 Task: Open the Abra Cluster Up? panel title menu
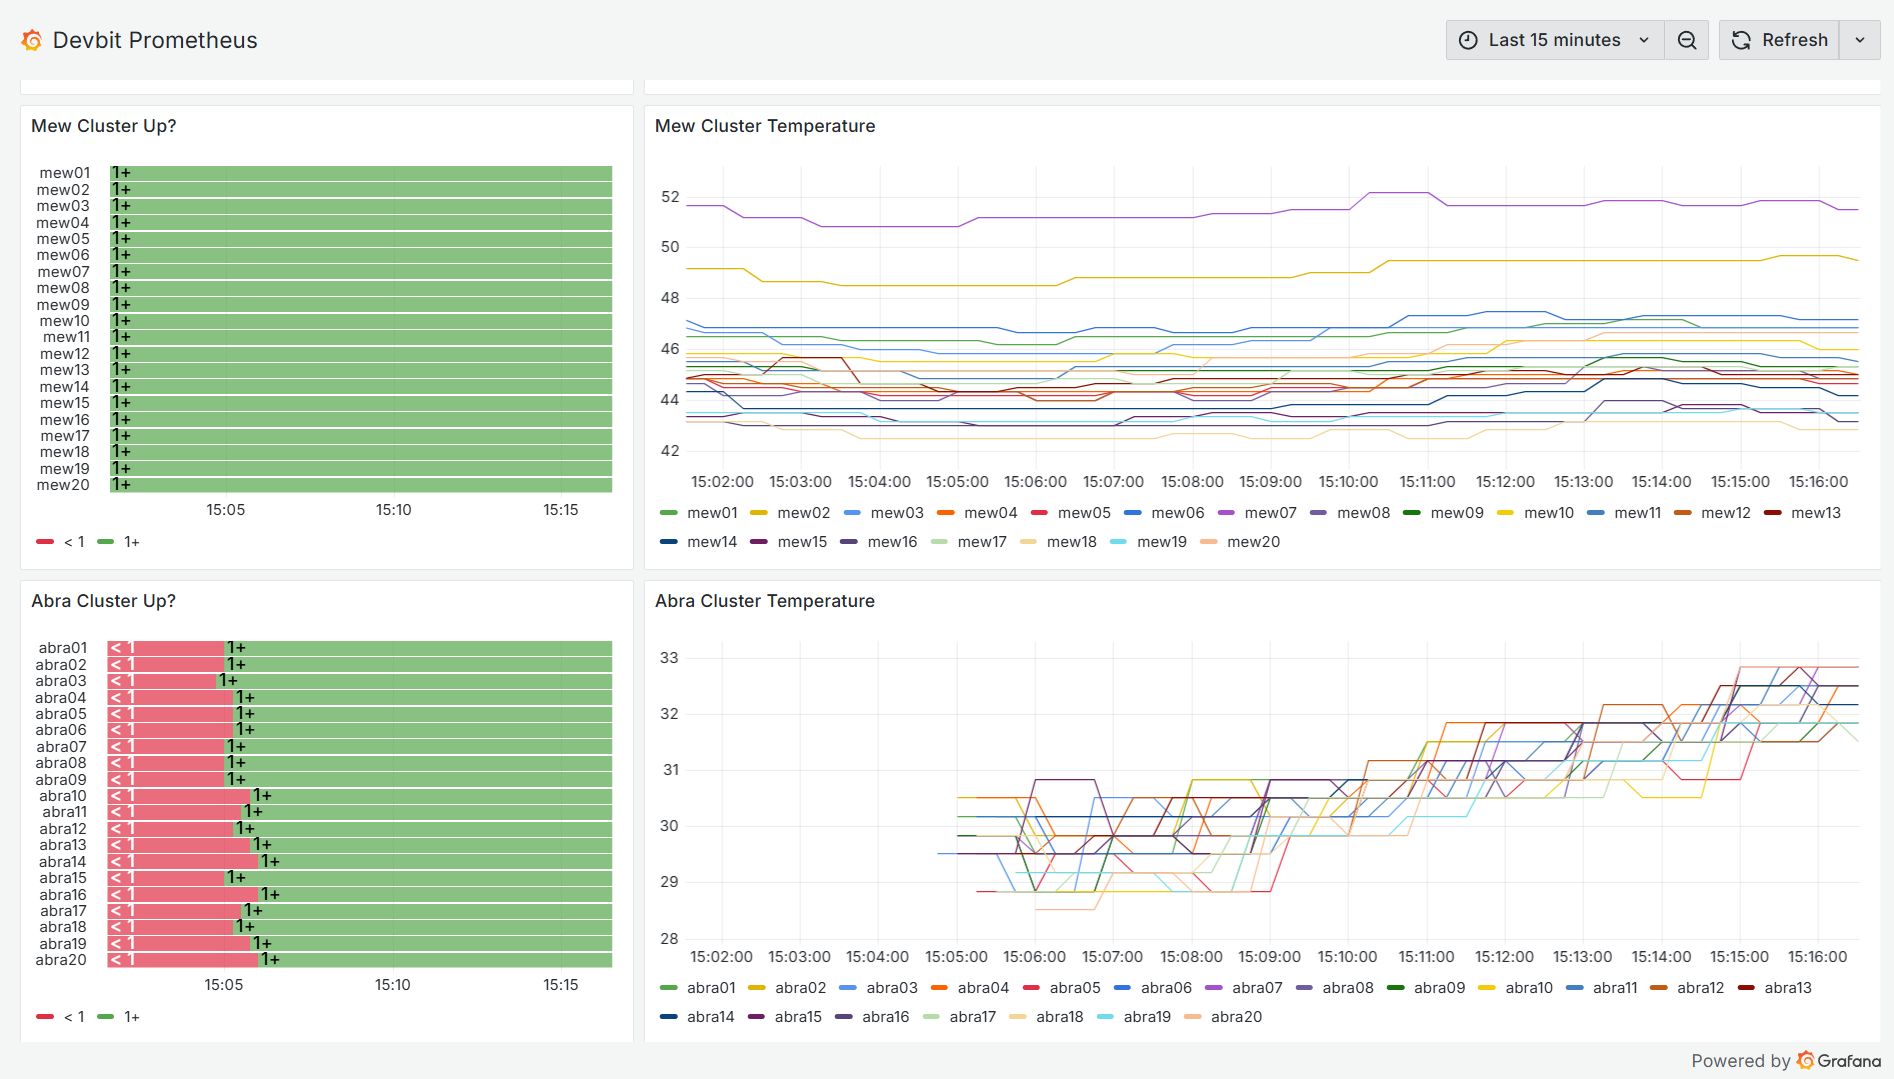pos(103,601)
